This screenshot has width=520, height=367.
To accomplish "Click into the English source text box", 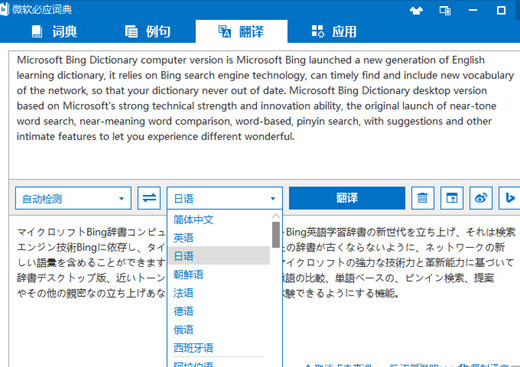I will coord(264,115).
